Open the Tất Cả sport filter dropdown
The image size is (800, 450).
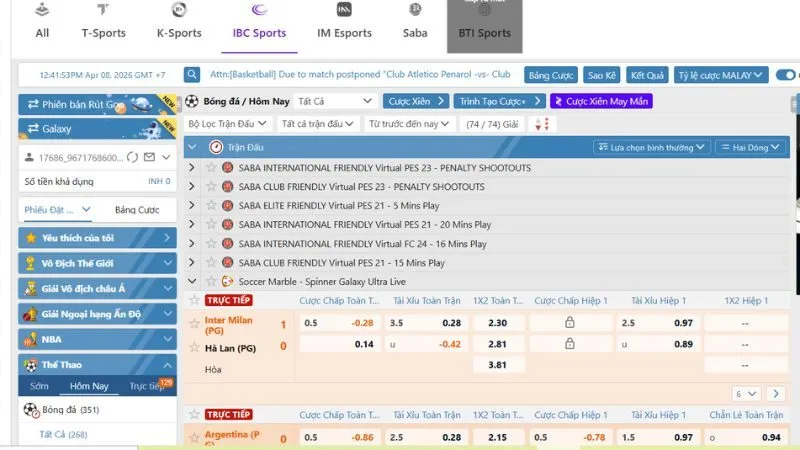(335, 101)
